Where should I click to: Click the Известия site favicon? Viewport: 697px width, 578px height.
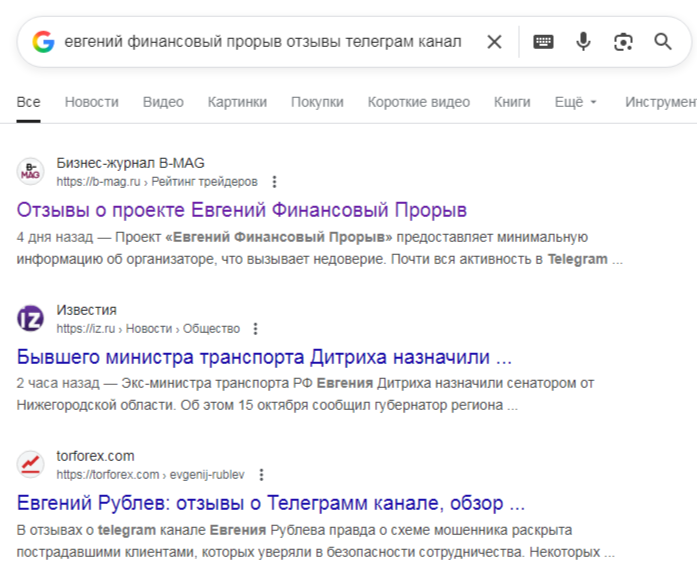31,318
